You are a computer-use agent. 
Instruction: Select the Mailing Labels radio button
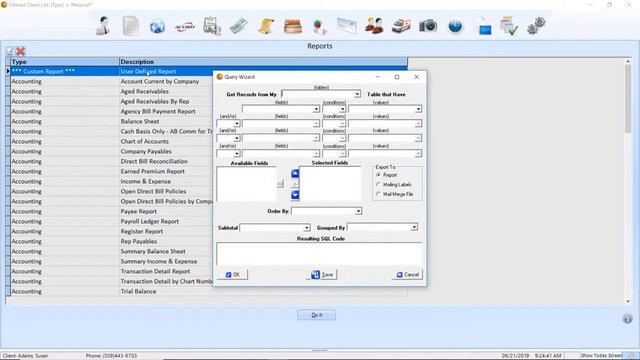click(378, 184)
